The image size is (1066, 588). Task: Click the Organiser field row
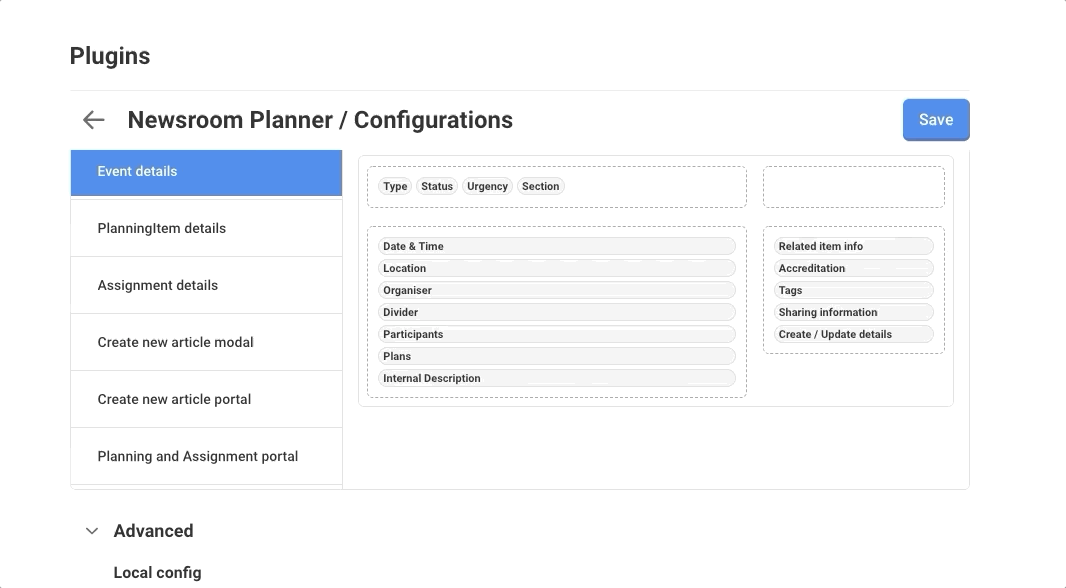point(556,290)
